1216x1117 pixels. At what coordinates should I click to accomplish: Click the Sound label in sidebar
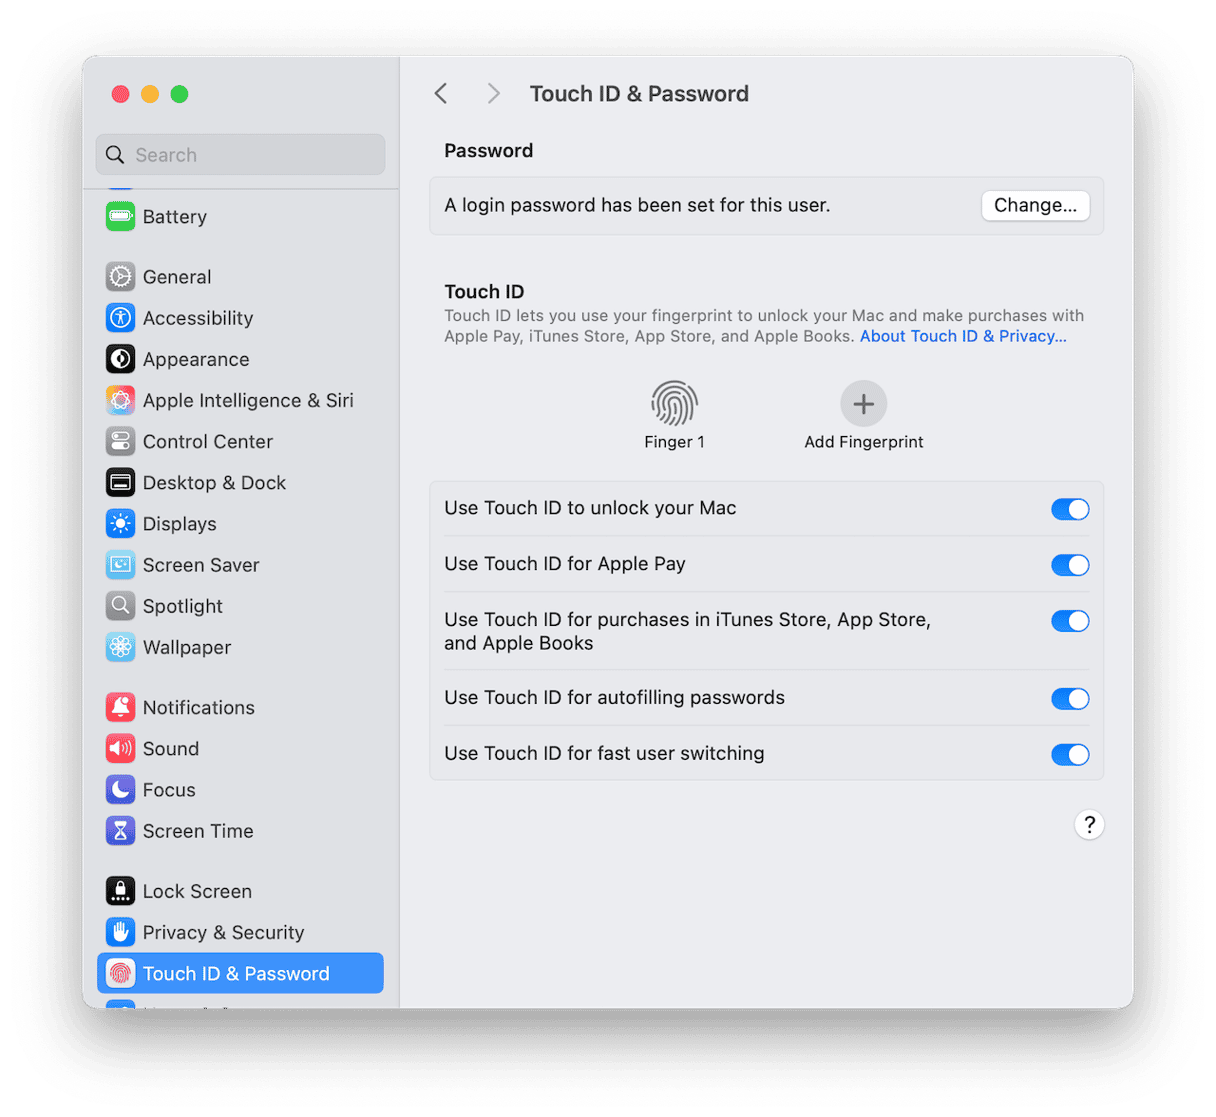pos(171,749)
